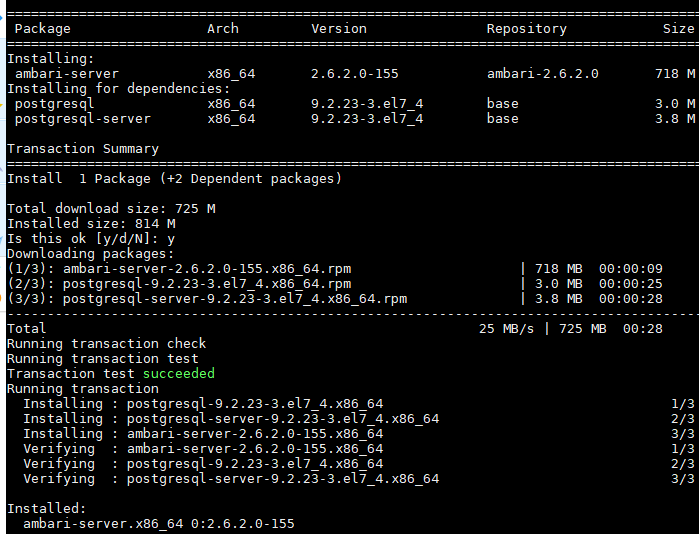The width and height of the screenshot is (699, 534).
Task: Click the postgresql-server dependency row name
Action: (83, 119)
